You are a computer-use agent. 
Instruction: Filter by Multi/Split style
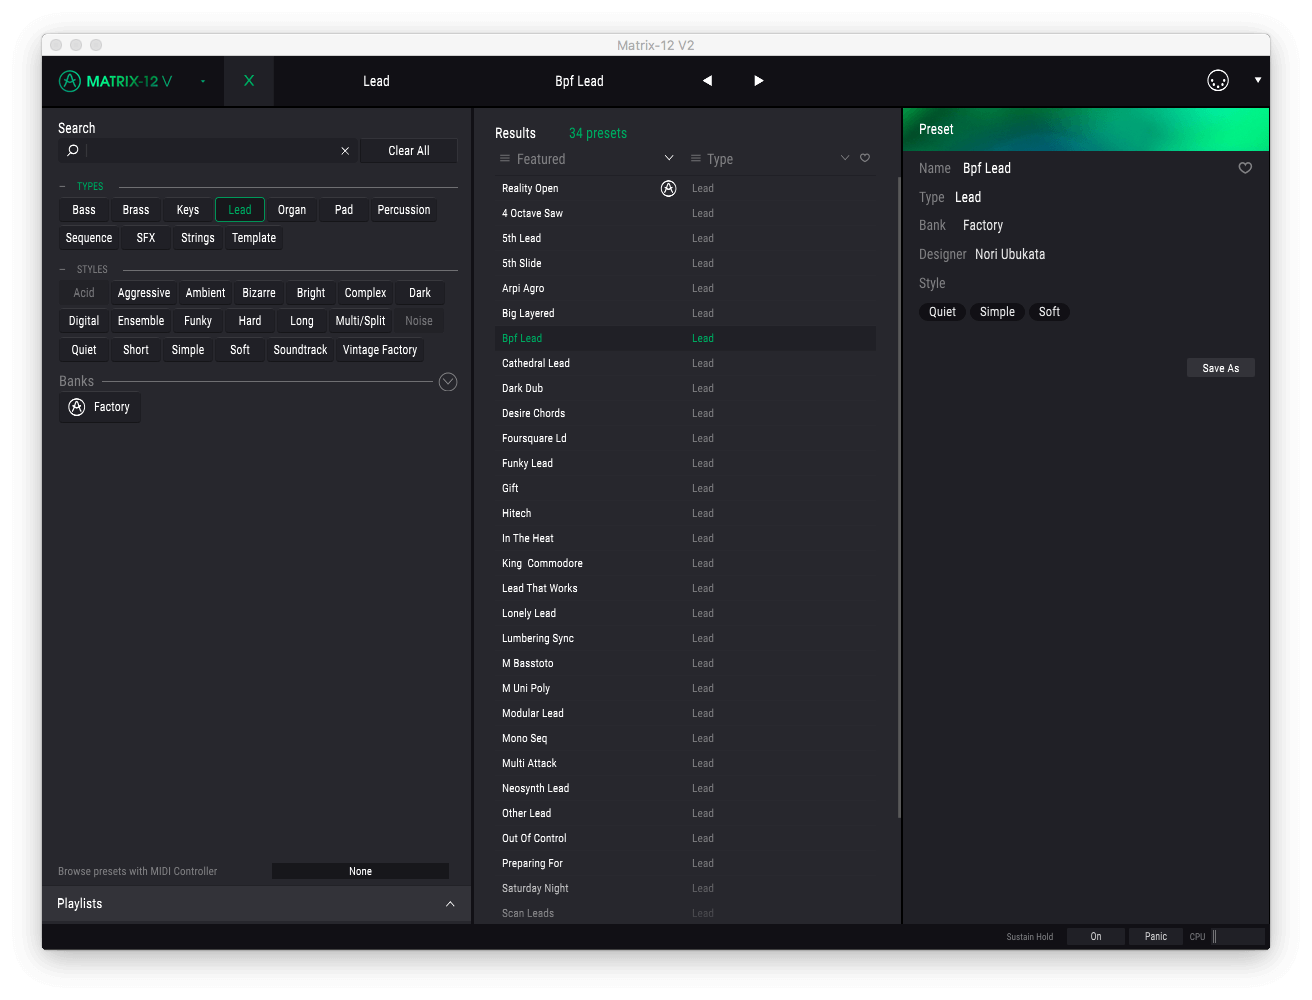tap(360, 321)
